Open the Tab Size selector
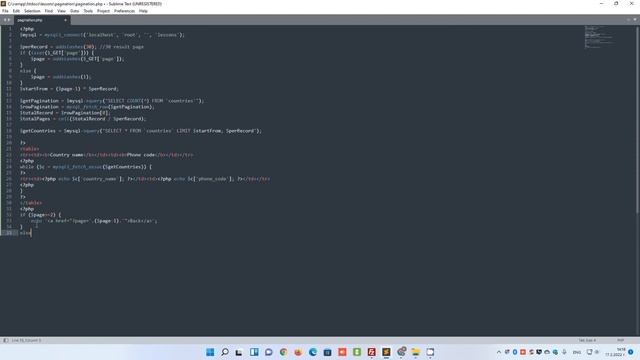This screenshot has height=360, width=640. coord(587,340)
